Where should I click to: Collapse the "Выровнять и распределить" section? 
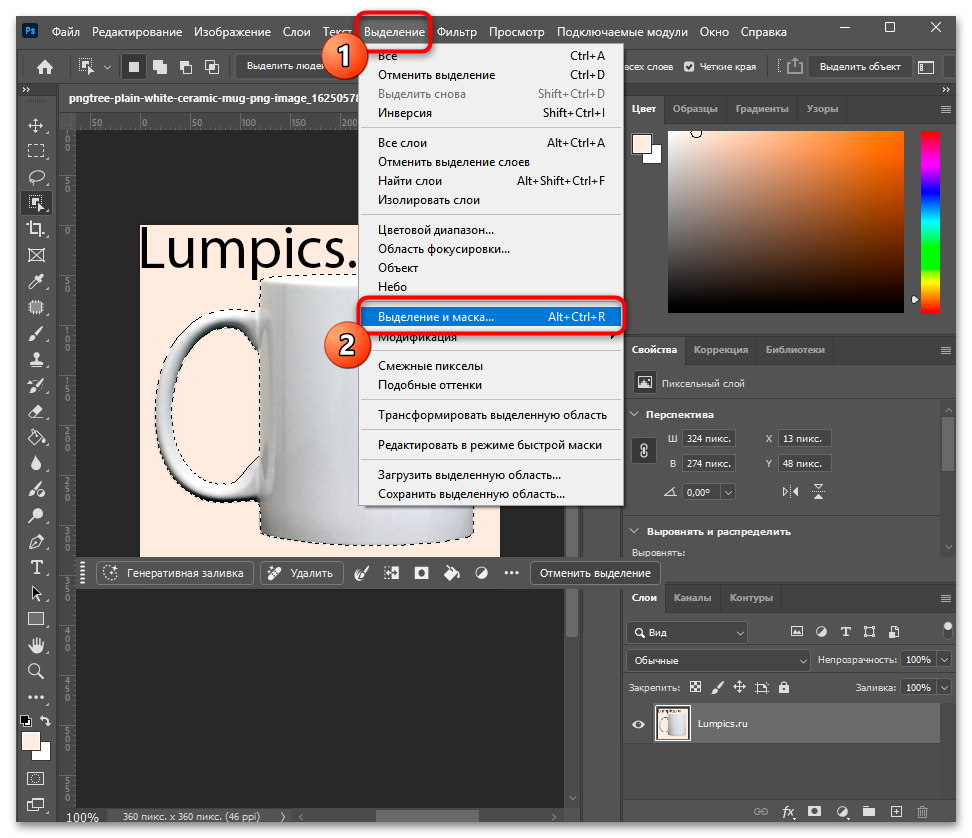tap(635, 531)
